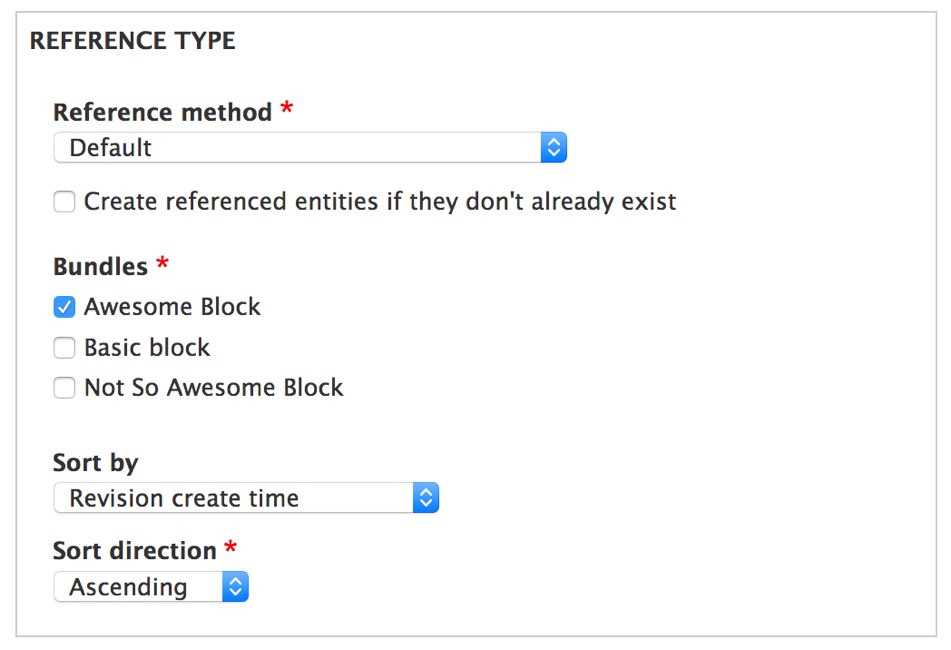Viewport: 951px width, 650px height.
Task: Click the REFERENCE TYPE heading text
Action: [x=132, y=41]
